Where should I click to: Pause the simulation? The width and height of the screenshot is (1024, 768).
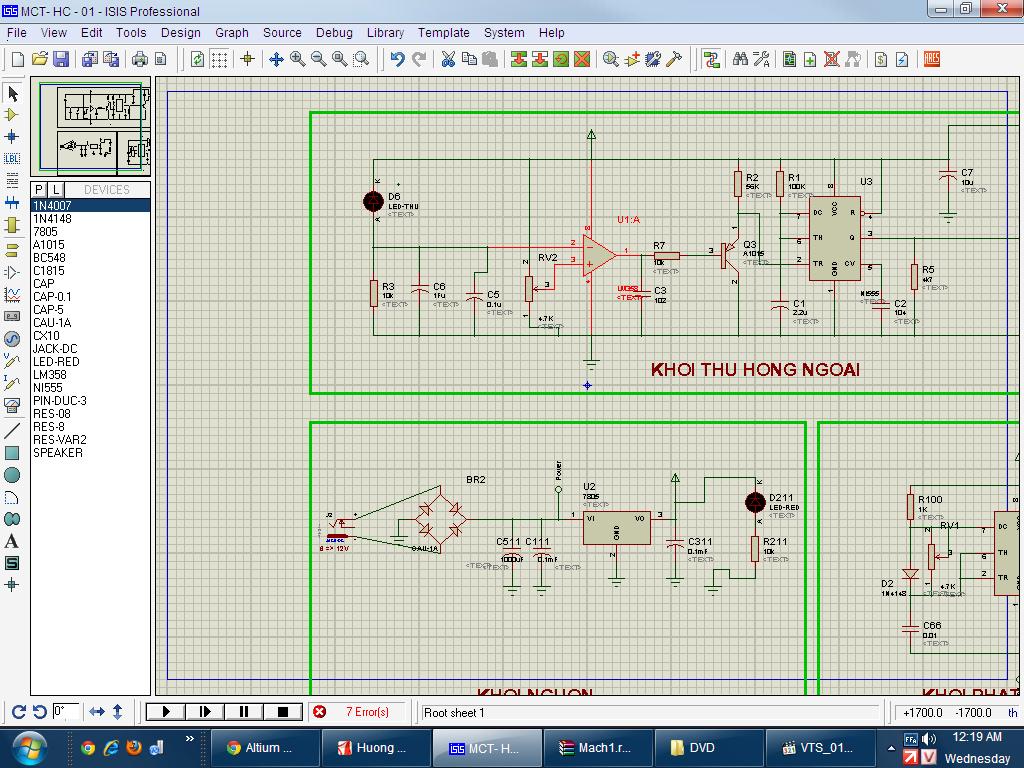244,712
